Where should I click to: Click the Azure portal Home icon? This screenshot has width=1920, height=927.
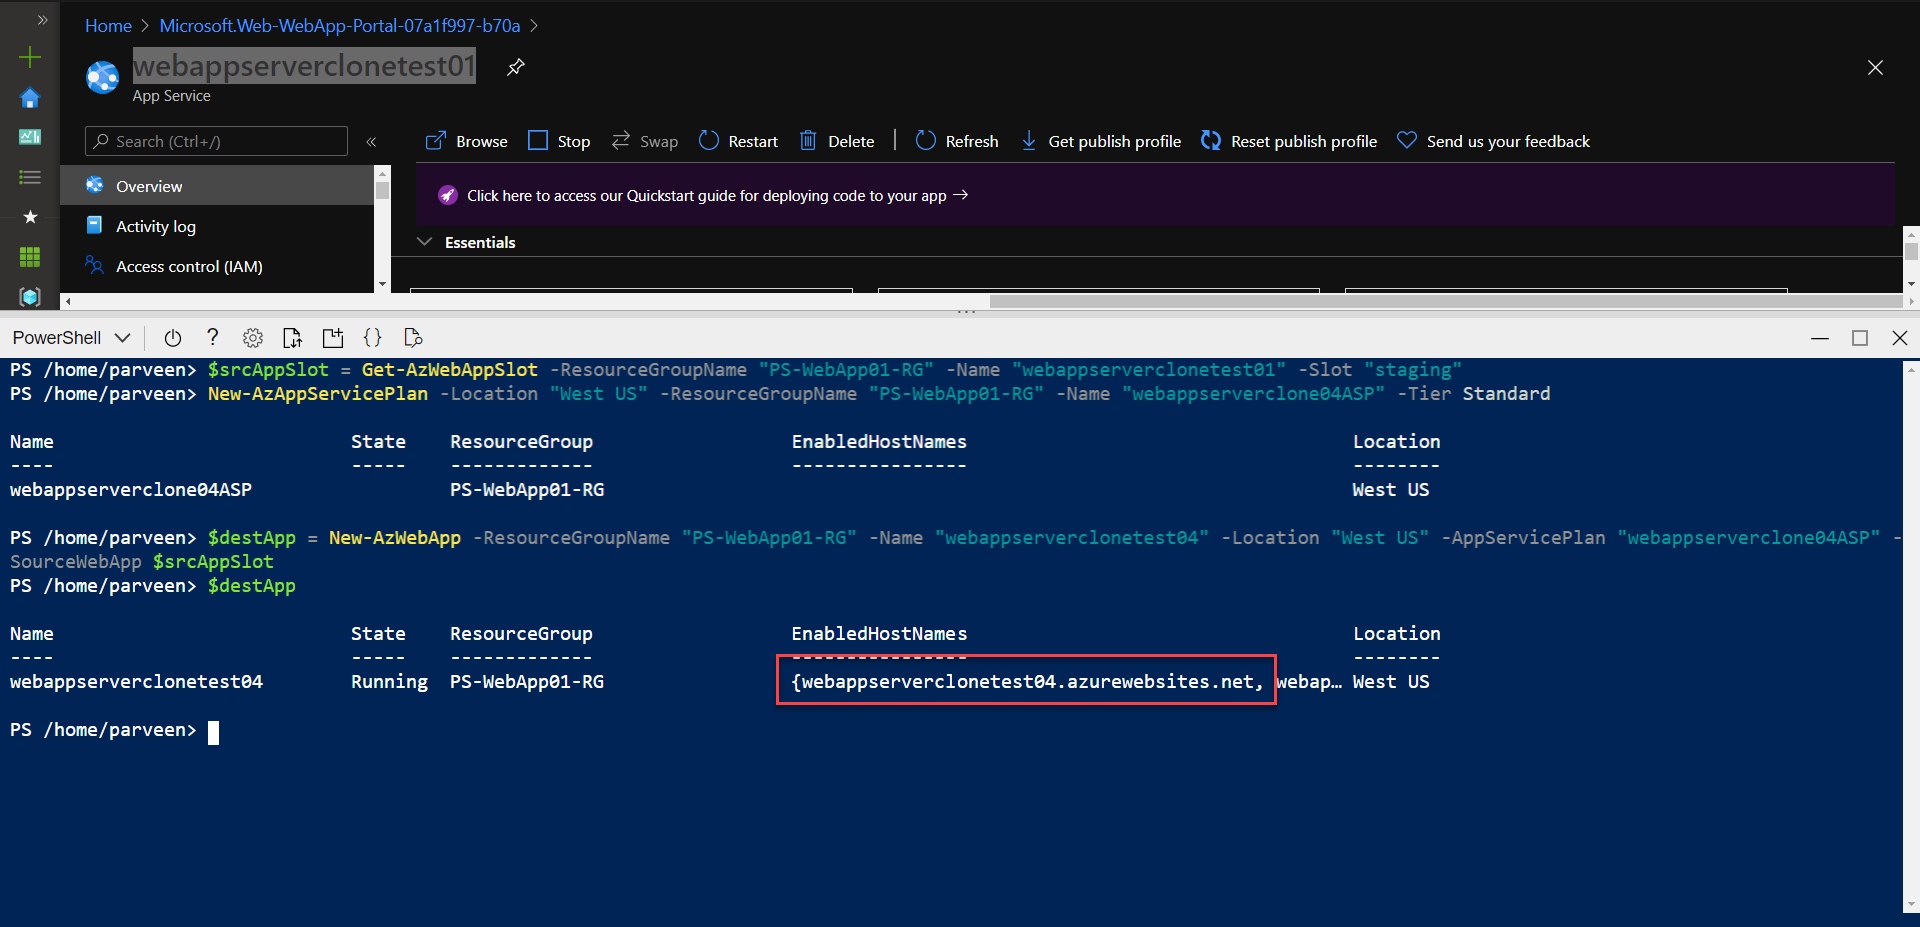(x=30, y=98)
